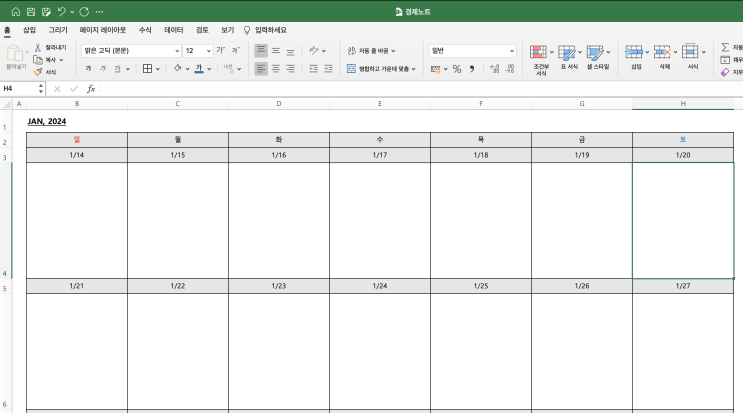Toggle bottom vertical alignment
The height and width of the screenshot is (413, 743).
(290, 51)
